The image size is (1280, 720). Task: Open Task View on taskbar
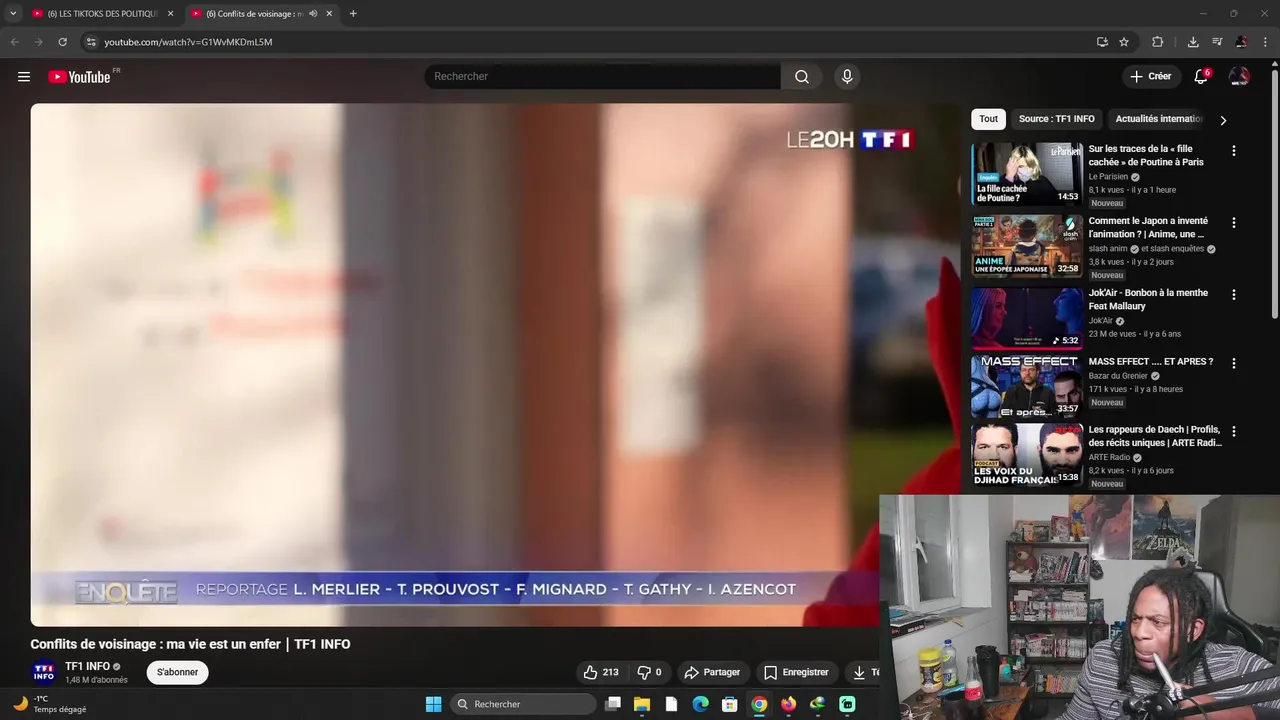pyautogui.click(x=613, y=704)
